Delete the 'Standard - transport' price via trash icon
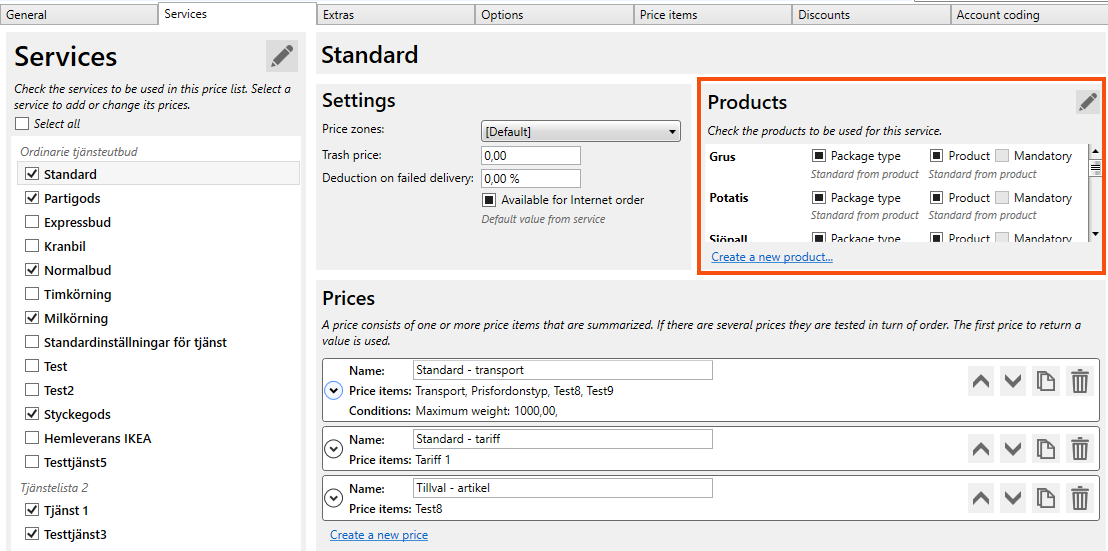Screen dimensions: 1108x551 (1079, 381)
